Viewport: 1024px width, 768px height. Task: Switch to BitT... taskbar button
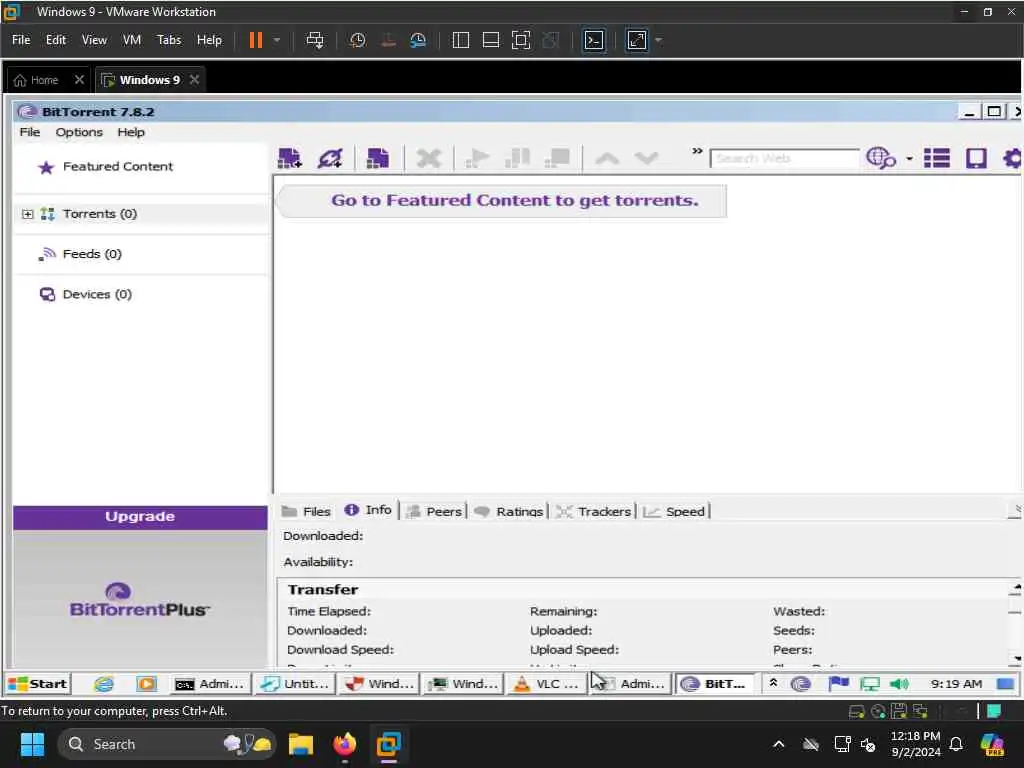coord(714,684)
